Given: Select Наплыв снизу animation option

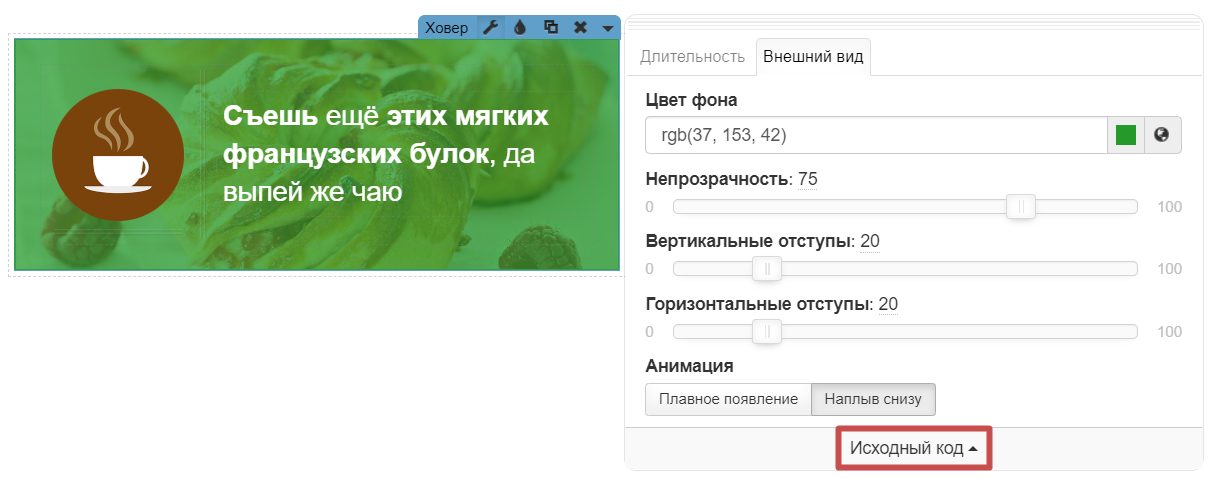Looking at the screenshot, I should pyautogui.click(x=873, y=399).
